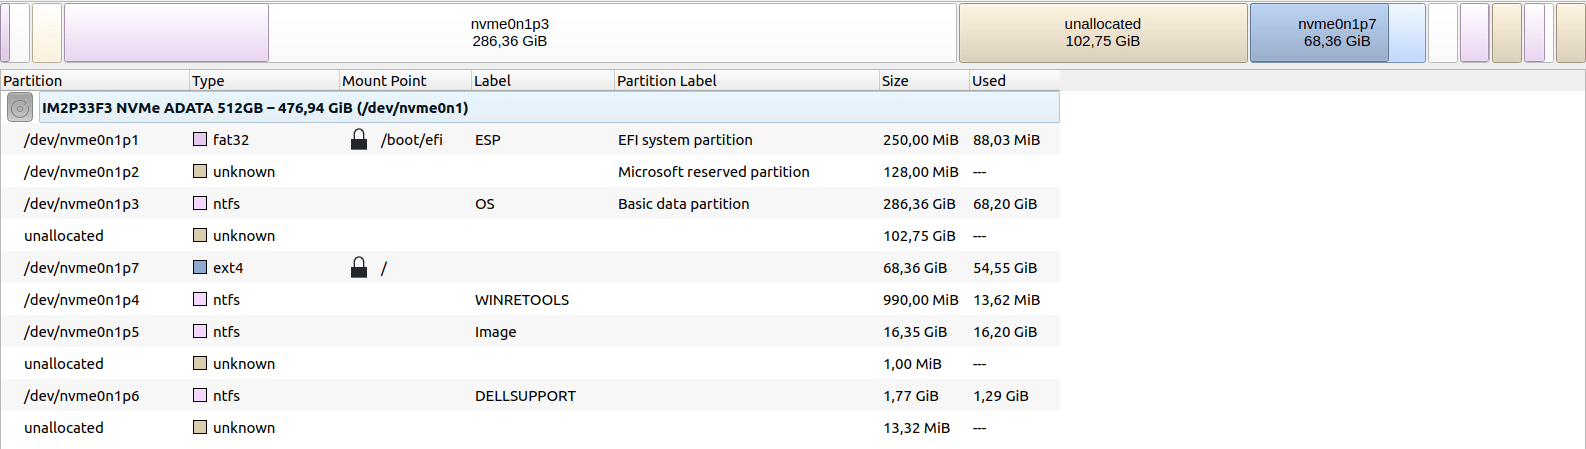Click the 68,20 GiB used value
This screenshot has width=1586, height=449.
coord(1005,204)
